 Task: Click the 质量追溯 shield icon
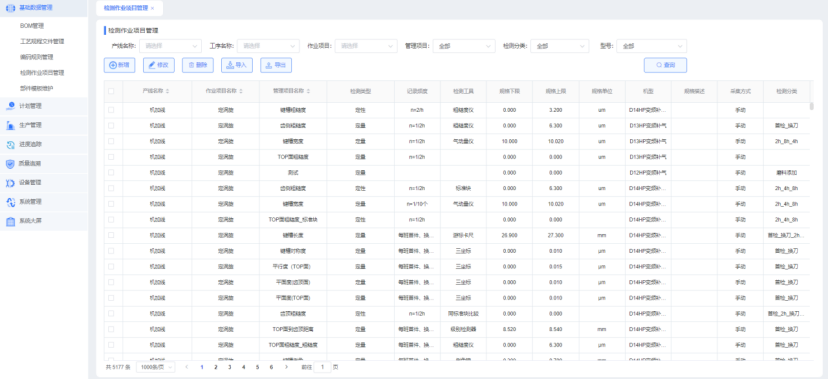(x=10, y=163)
